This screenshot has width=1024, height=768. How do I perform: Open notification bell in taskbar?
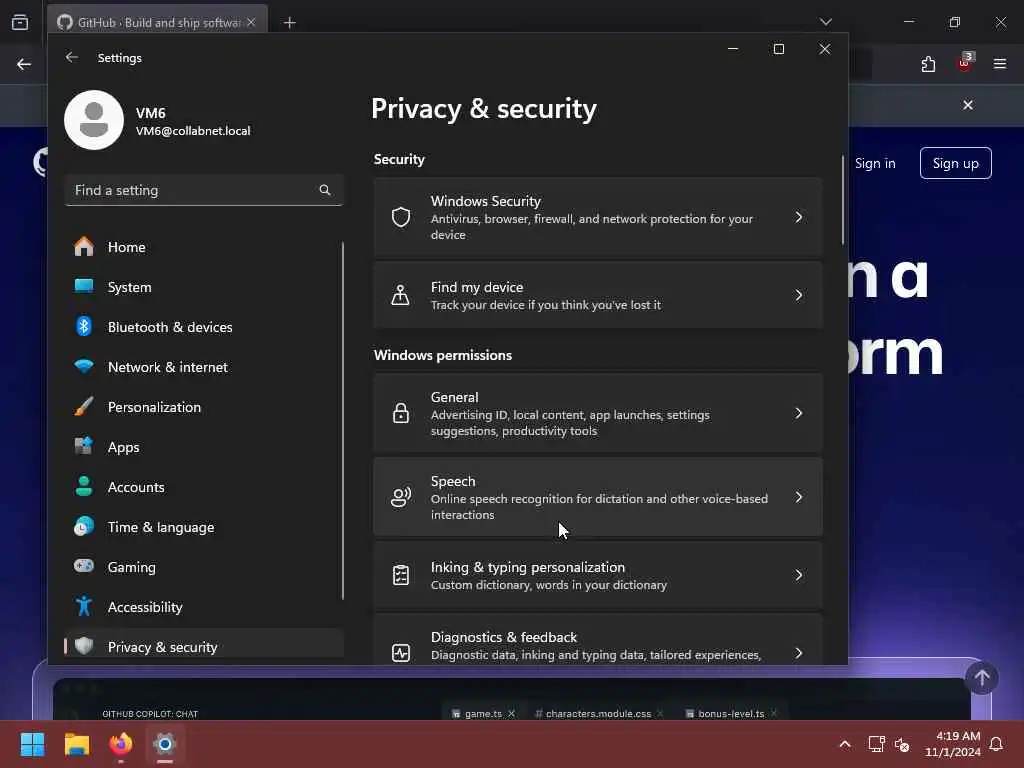pyautogui.click(x=997, y=744)
